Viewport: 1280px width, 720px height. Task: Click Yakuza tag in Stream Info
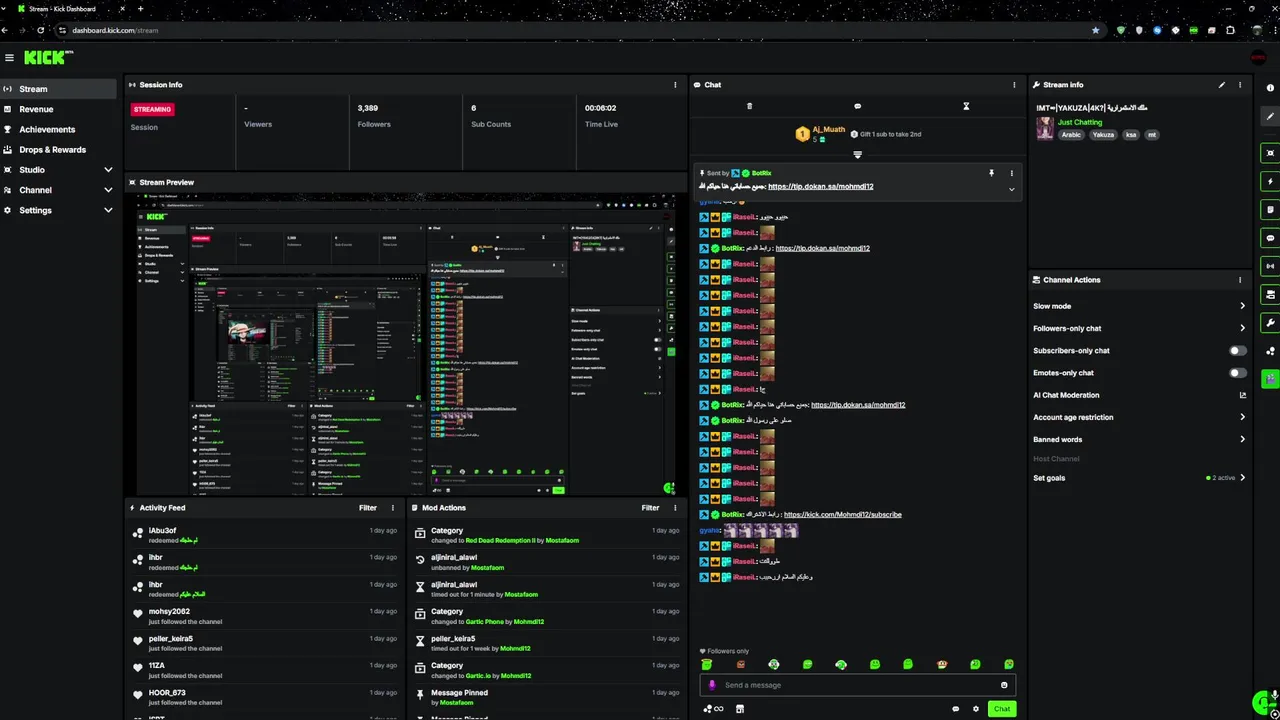point(1103,135)
